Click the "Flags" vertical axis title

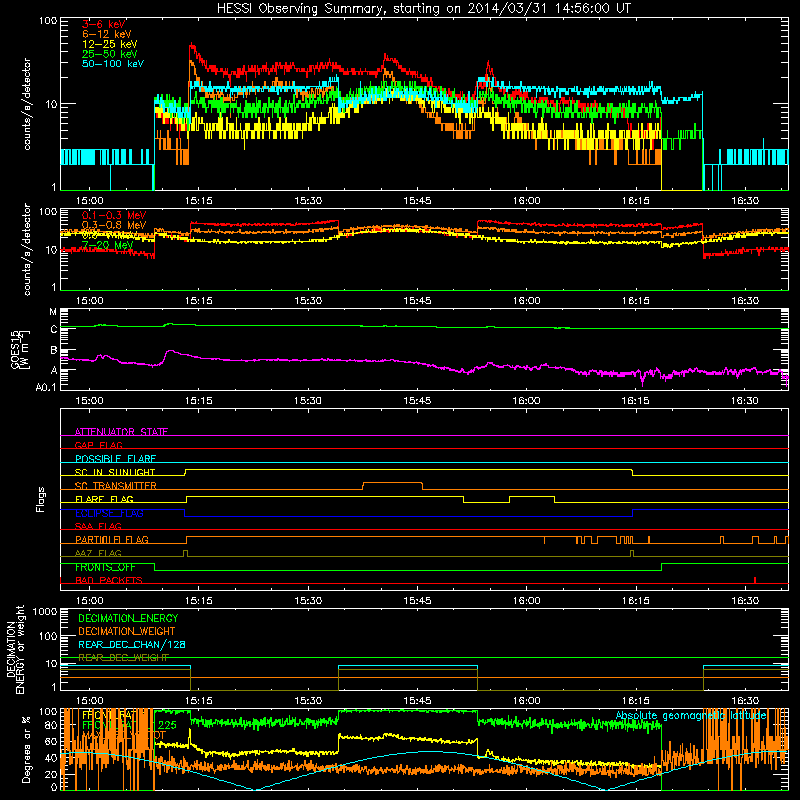pos(40,499)
